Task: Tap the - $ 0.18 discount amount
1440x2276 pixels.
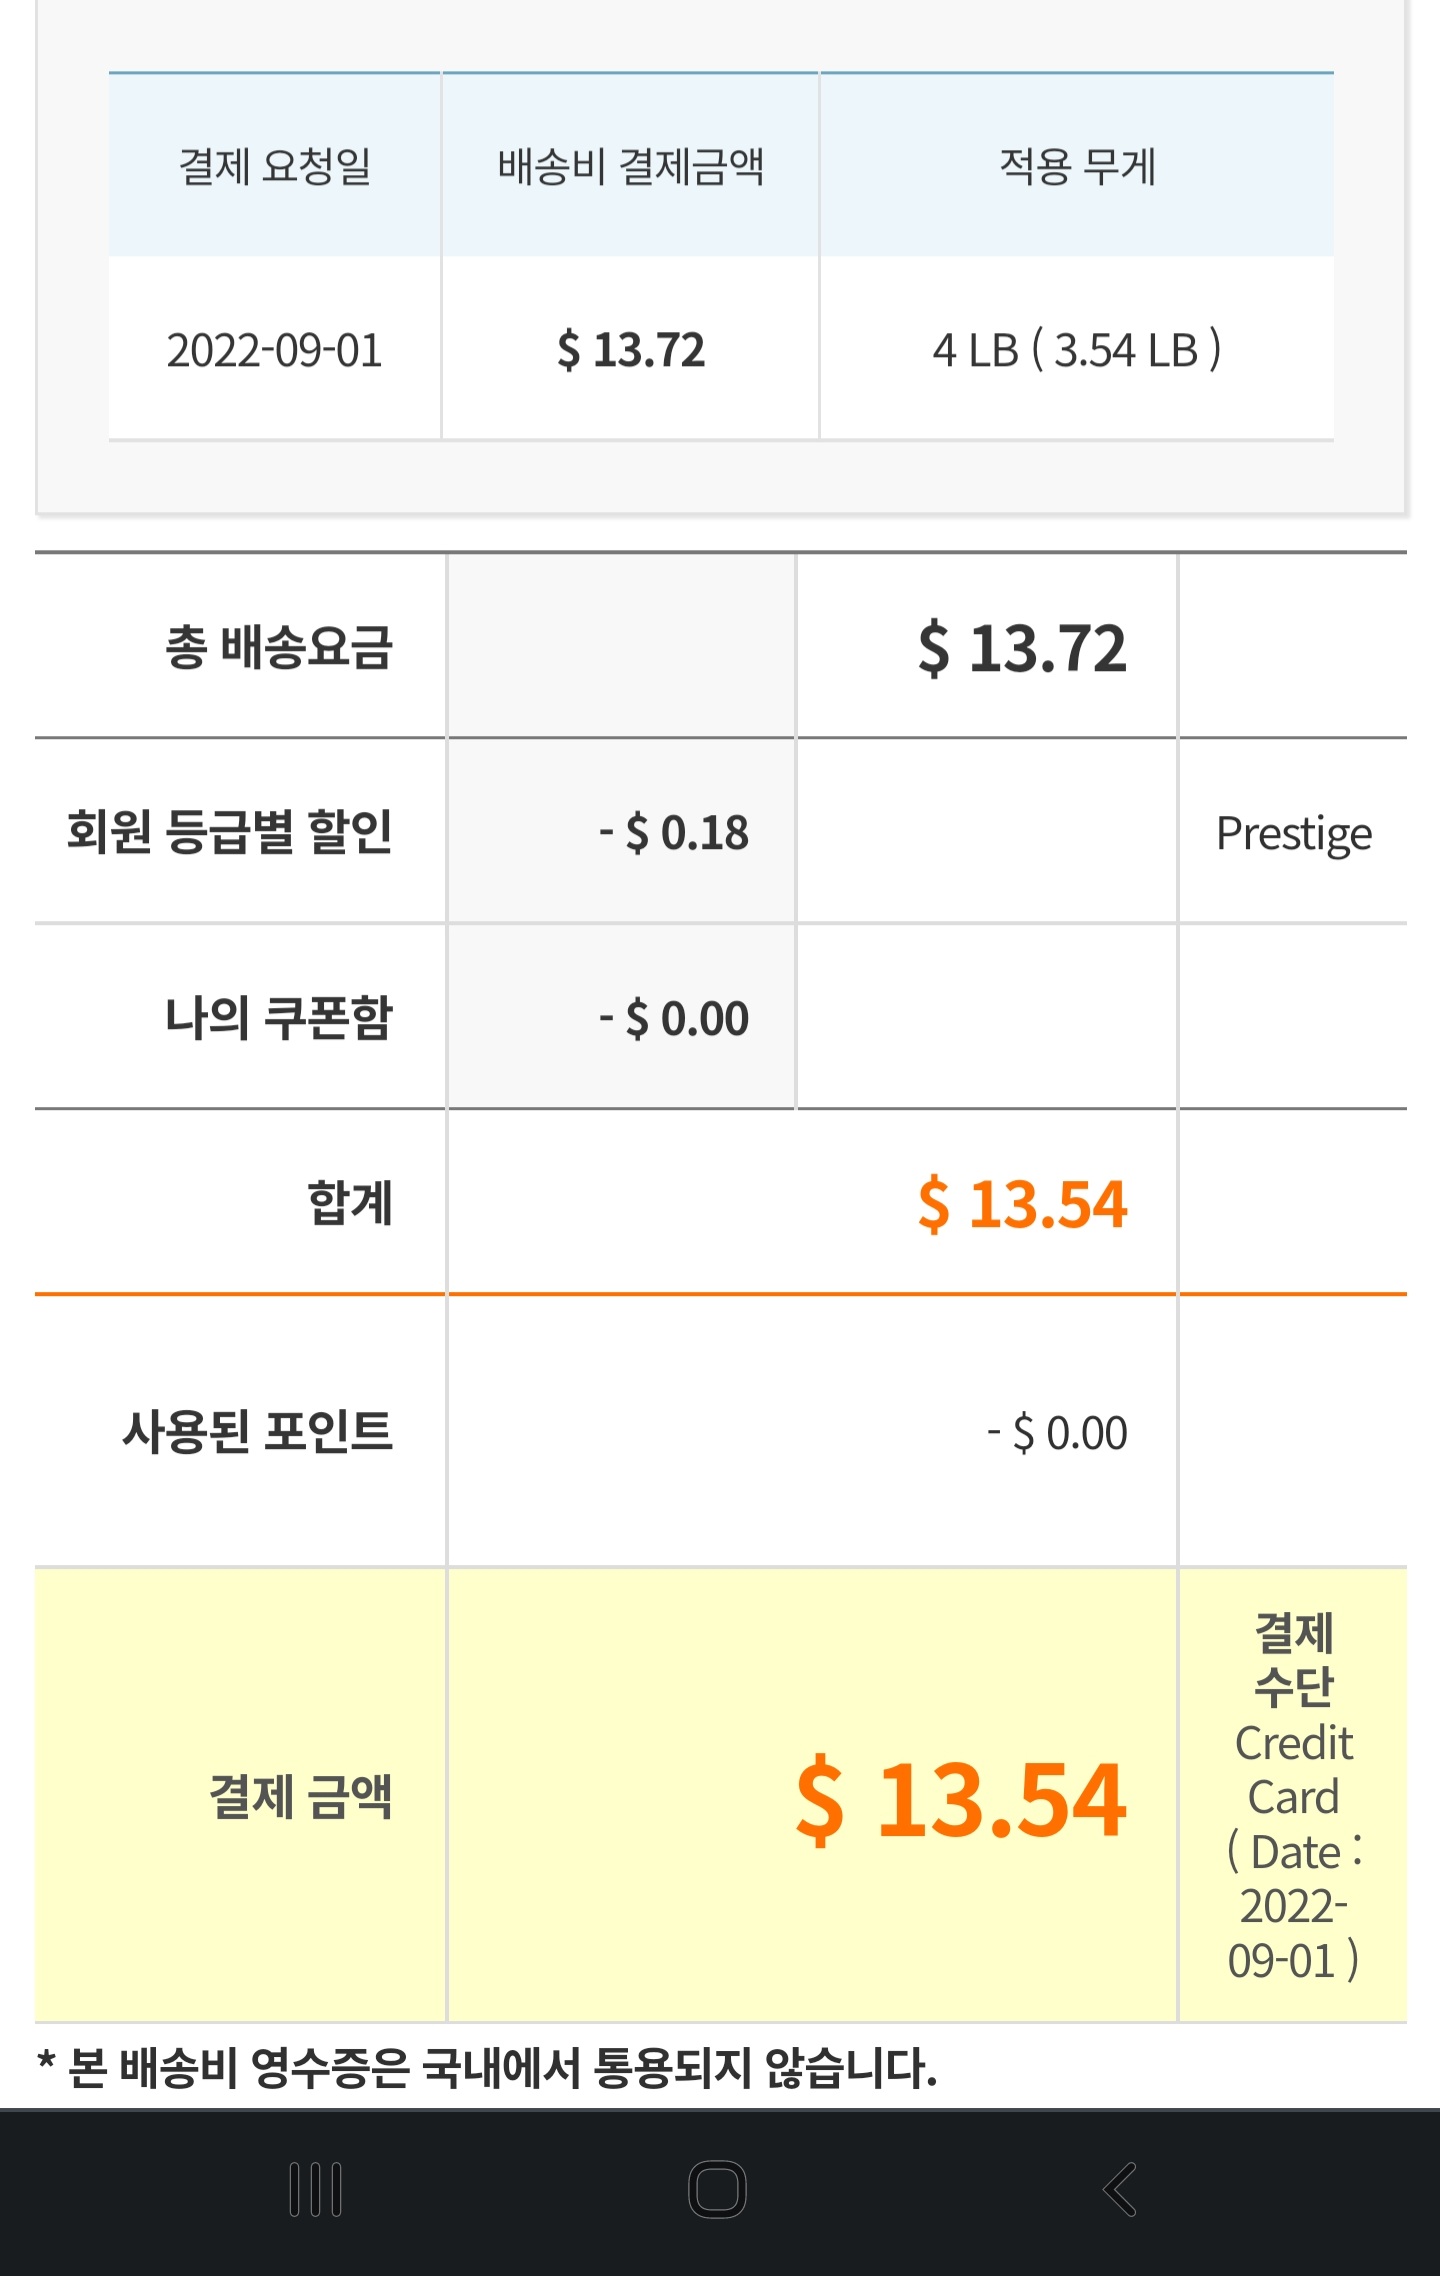Action: pos(674,832)
